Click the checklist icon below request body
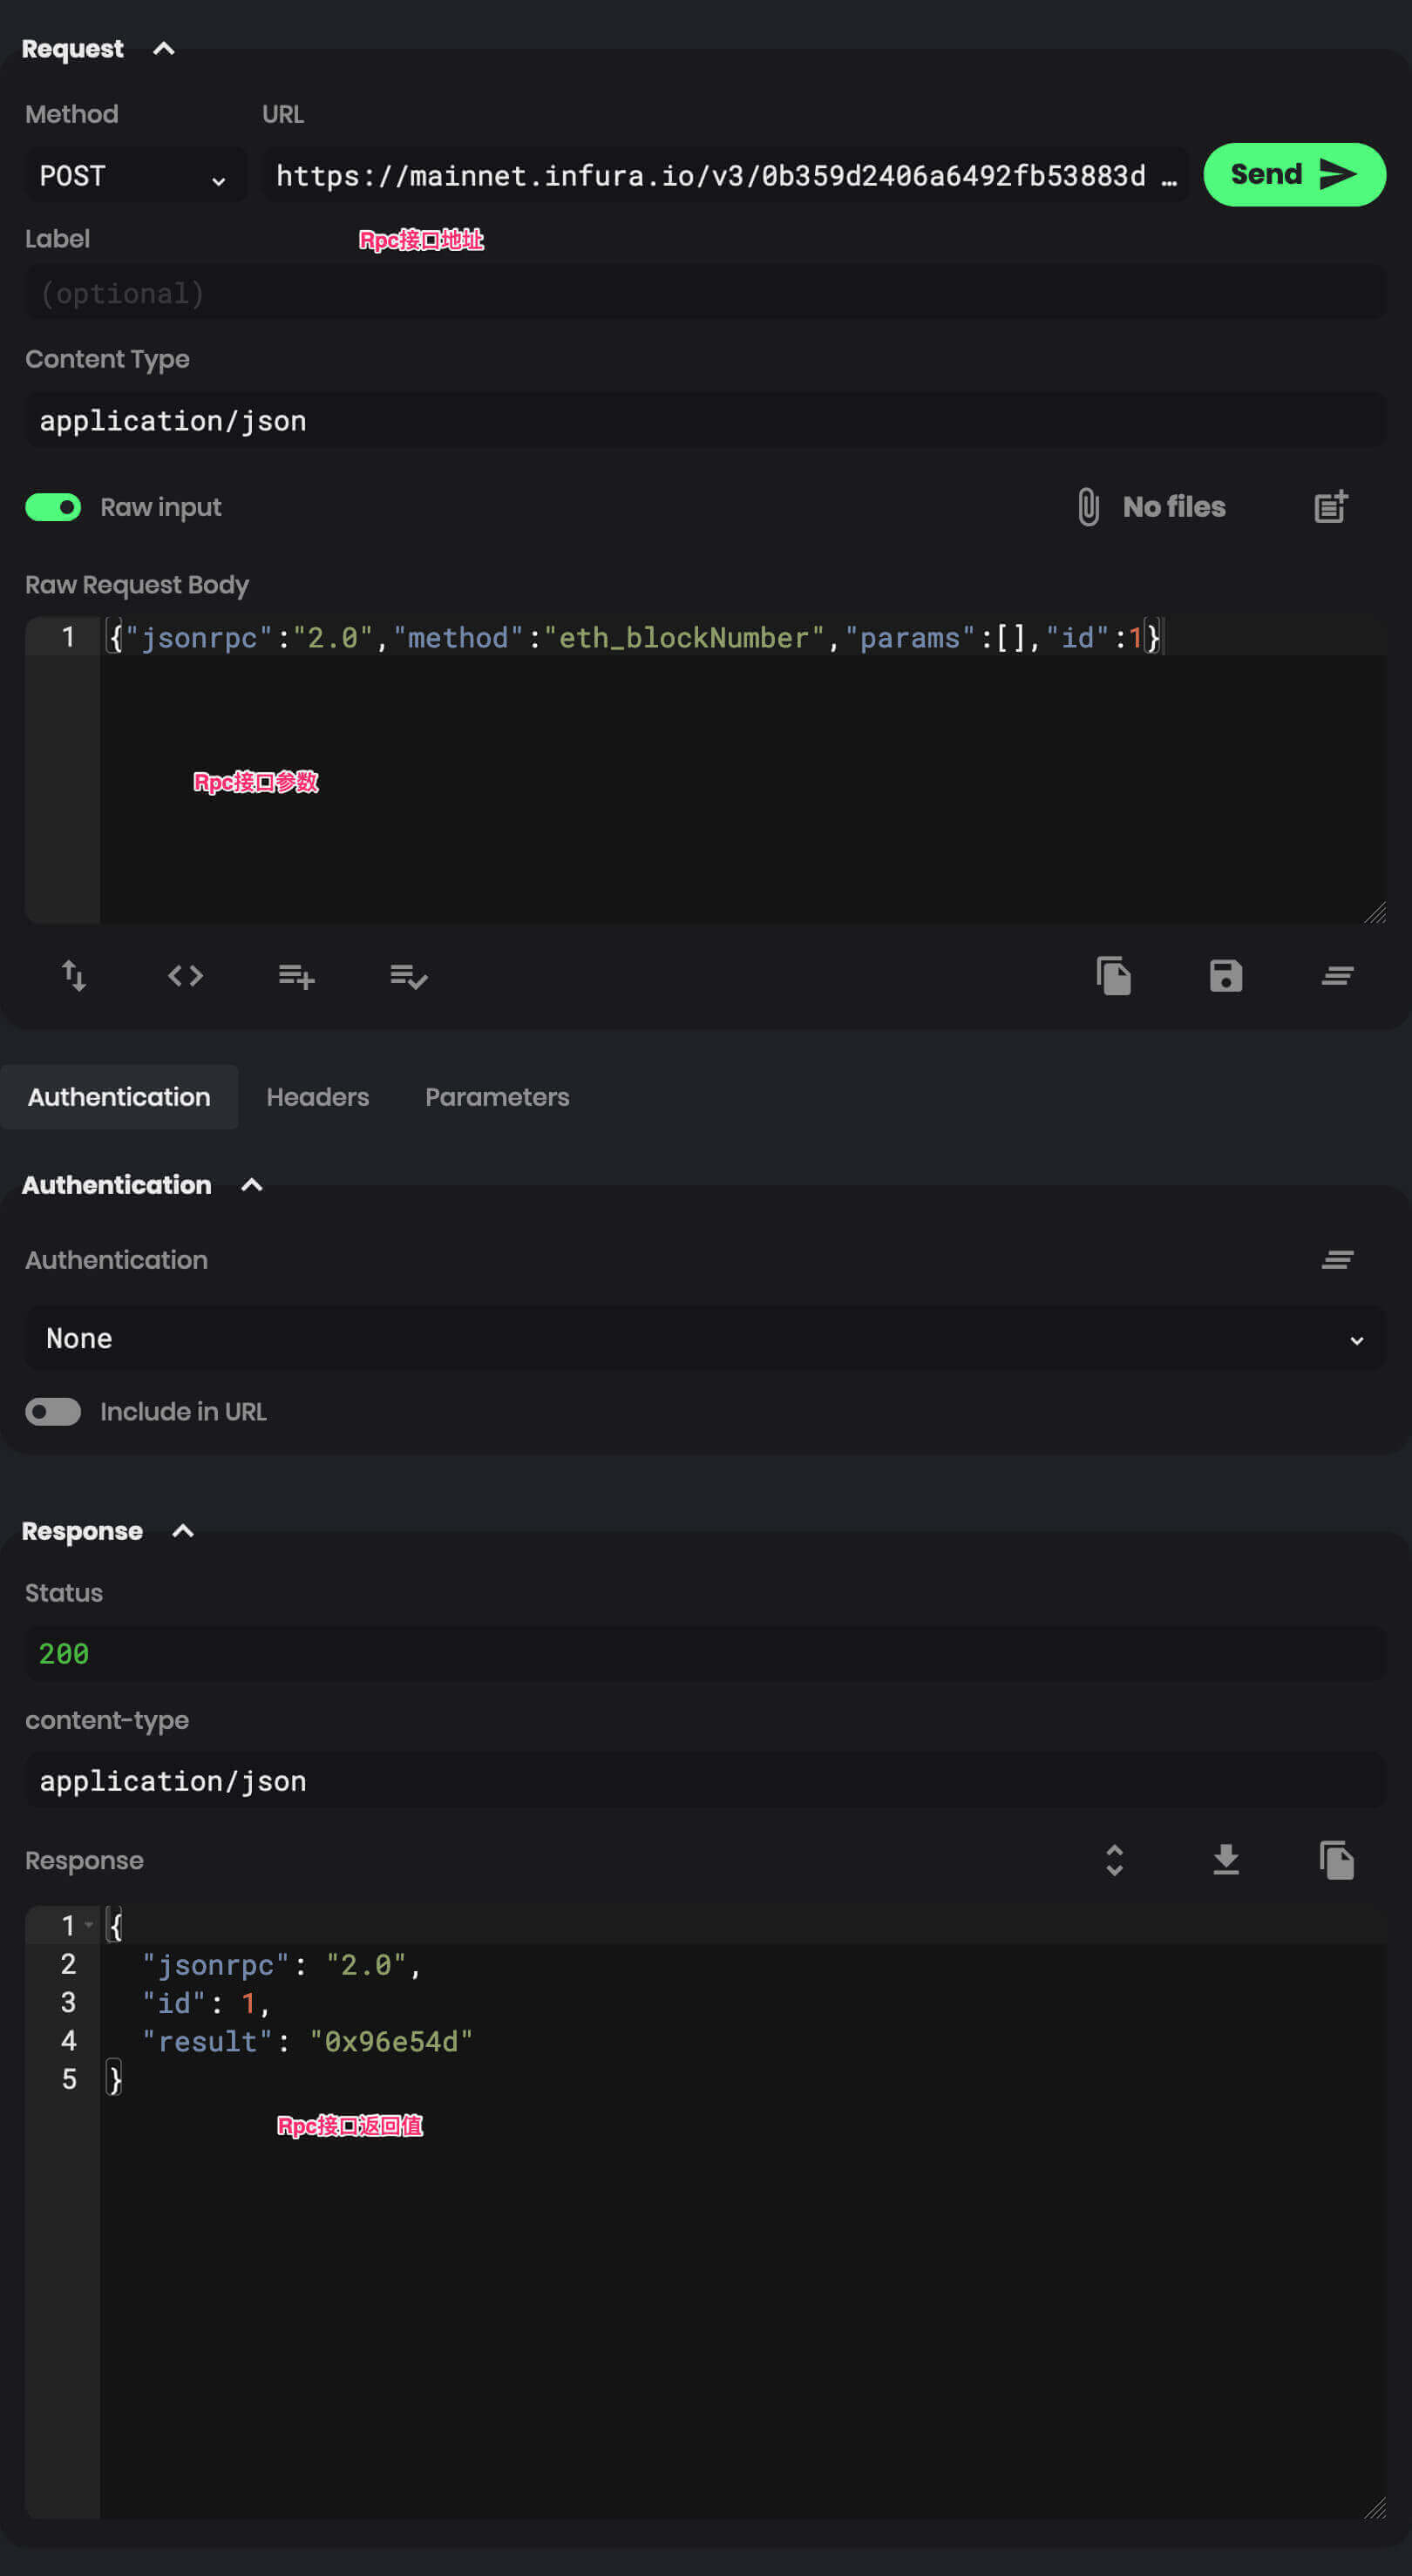Screen dimensions: 1412x2576 408,975
